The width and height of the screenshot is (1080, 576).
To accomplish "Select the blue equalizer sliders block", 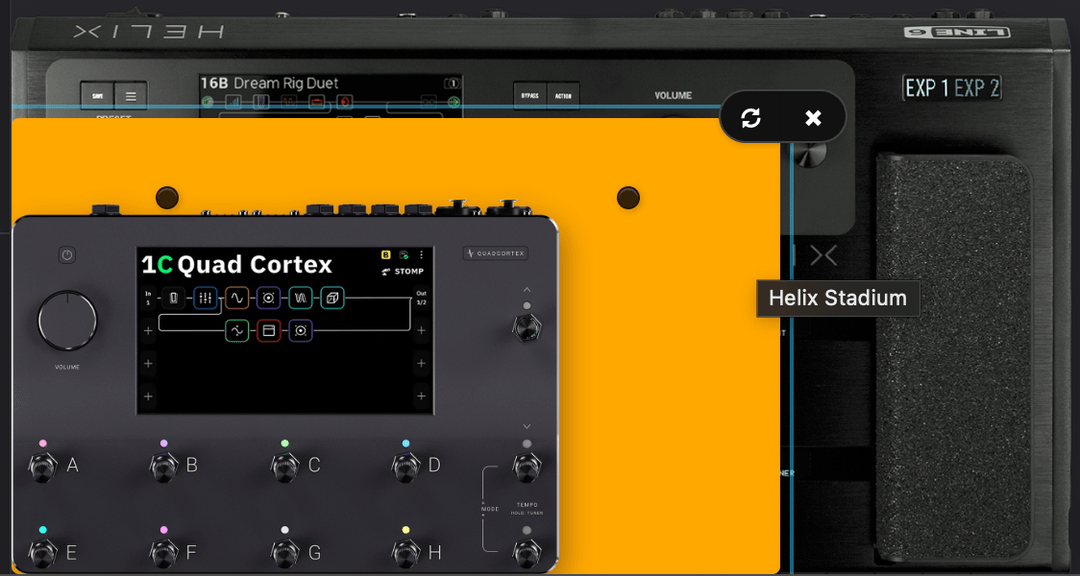I will 205,298.
